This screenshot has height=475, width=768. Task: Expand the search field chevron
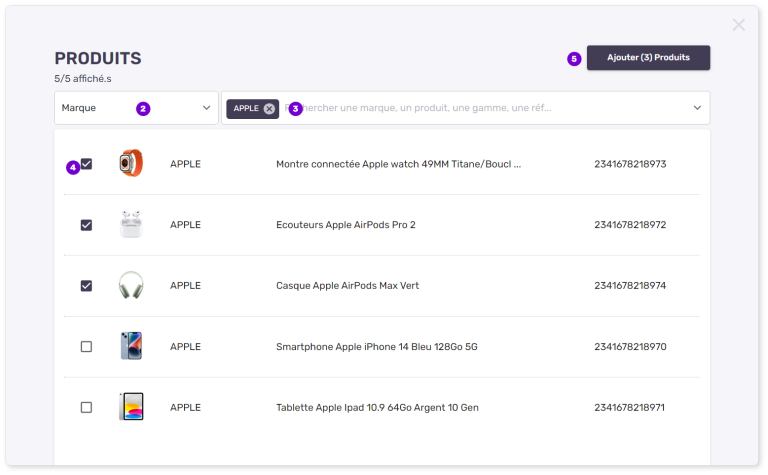tap(697, 108)
